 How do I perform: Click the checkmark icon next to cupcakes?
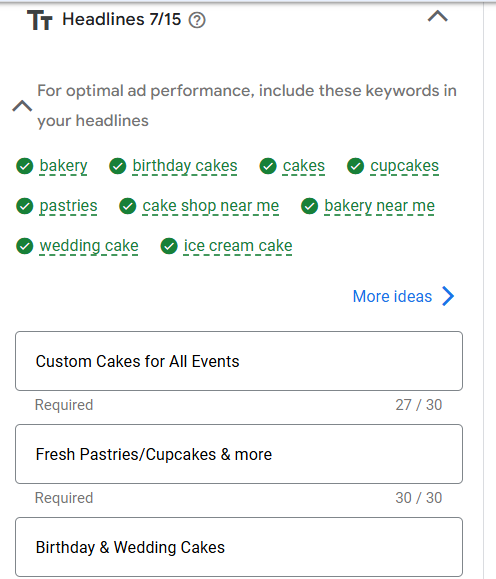coord(356,166)
